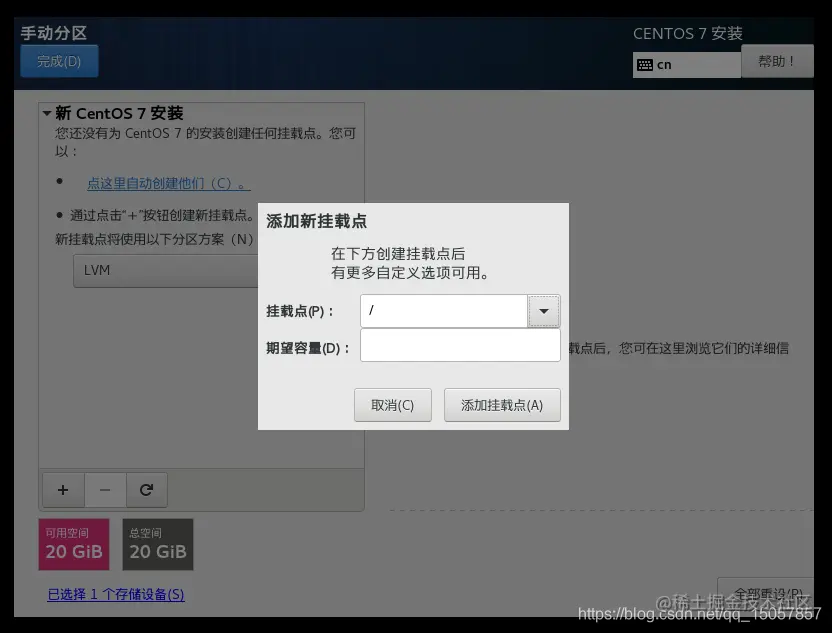The width and height of the screenshot is (832, 633).
Task: Click the 通过点击“+”按钮创建新挂载点 instruction
Action: click(161, 215)
